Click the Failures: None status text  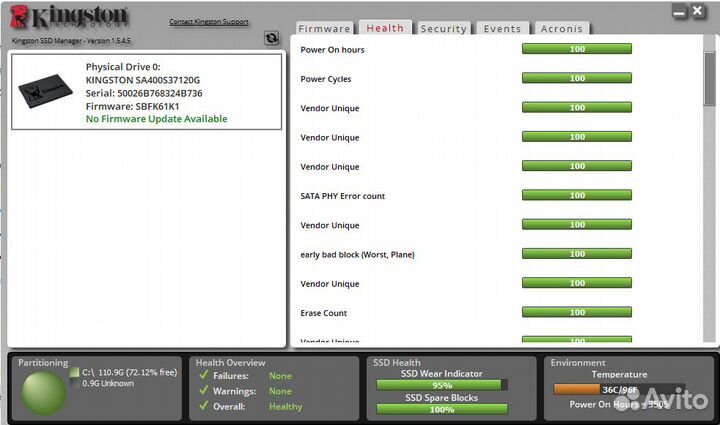coord(253,376)
